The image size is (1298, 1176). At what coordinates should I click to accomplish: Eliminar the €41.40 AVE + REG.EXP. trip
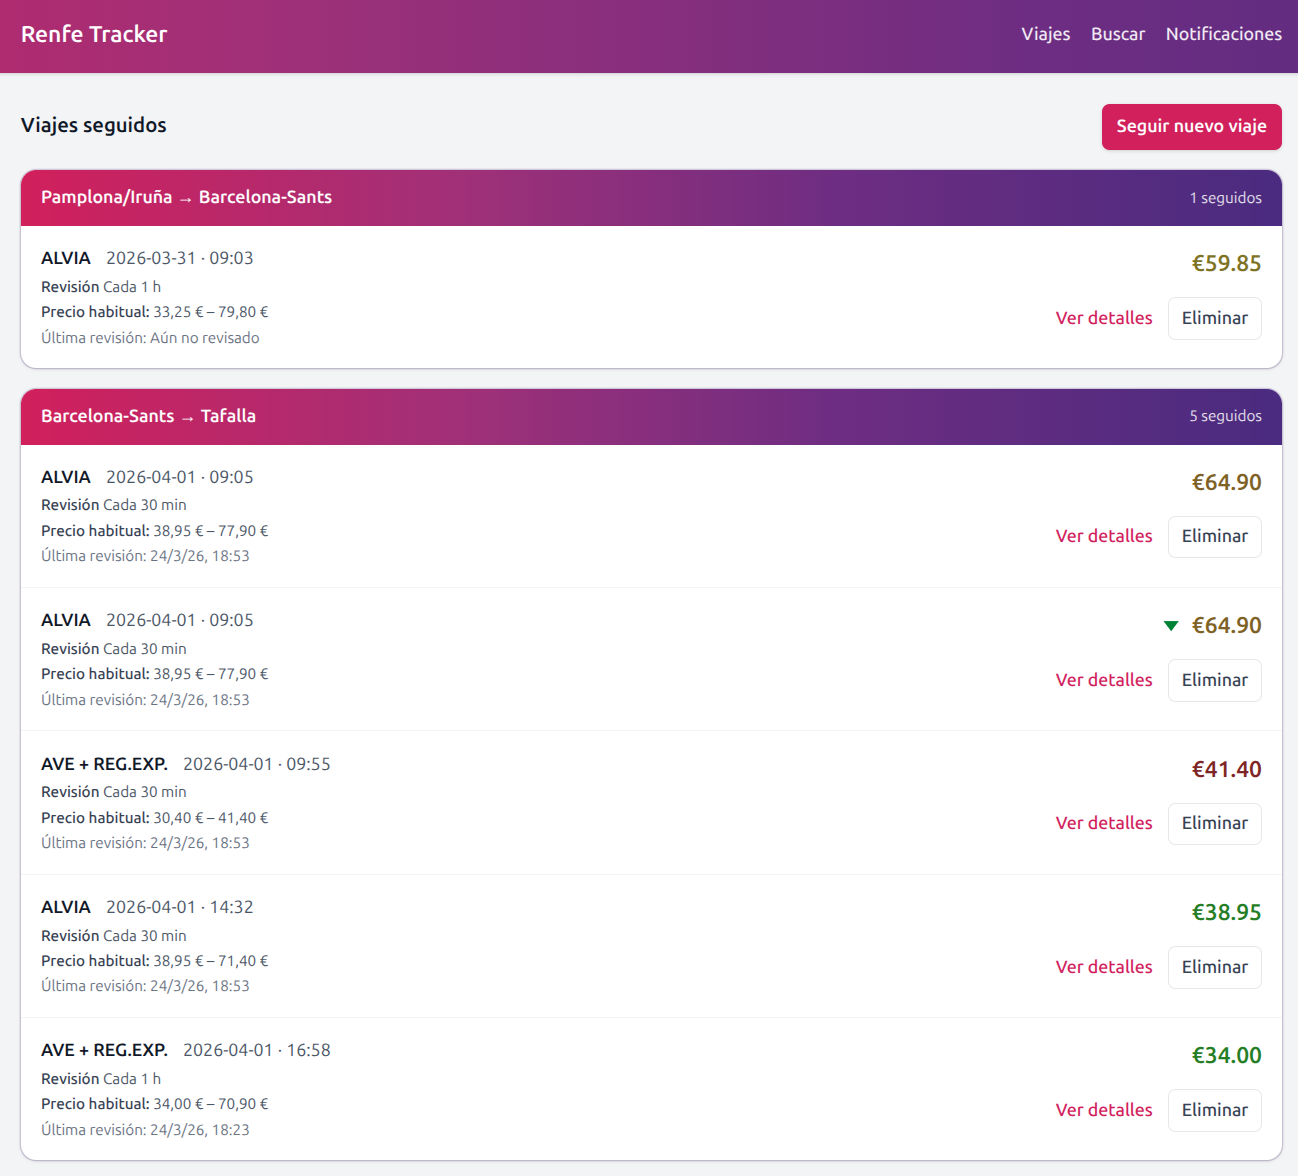pyautogui.click(x=1214, y=823)
